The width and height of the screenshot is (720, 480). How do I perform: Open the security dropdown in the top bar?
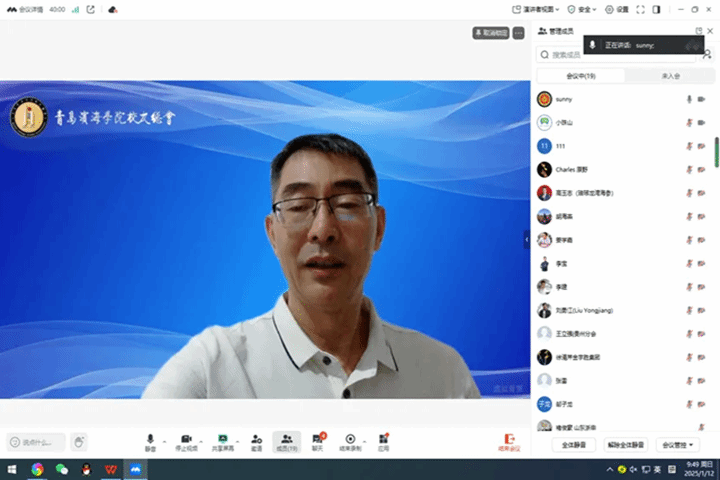[582, 9]
